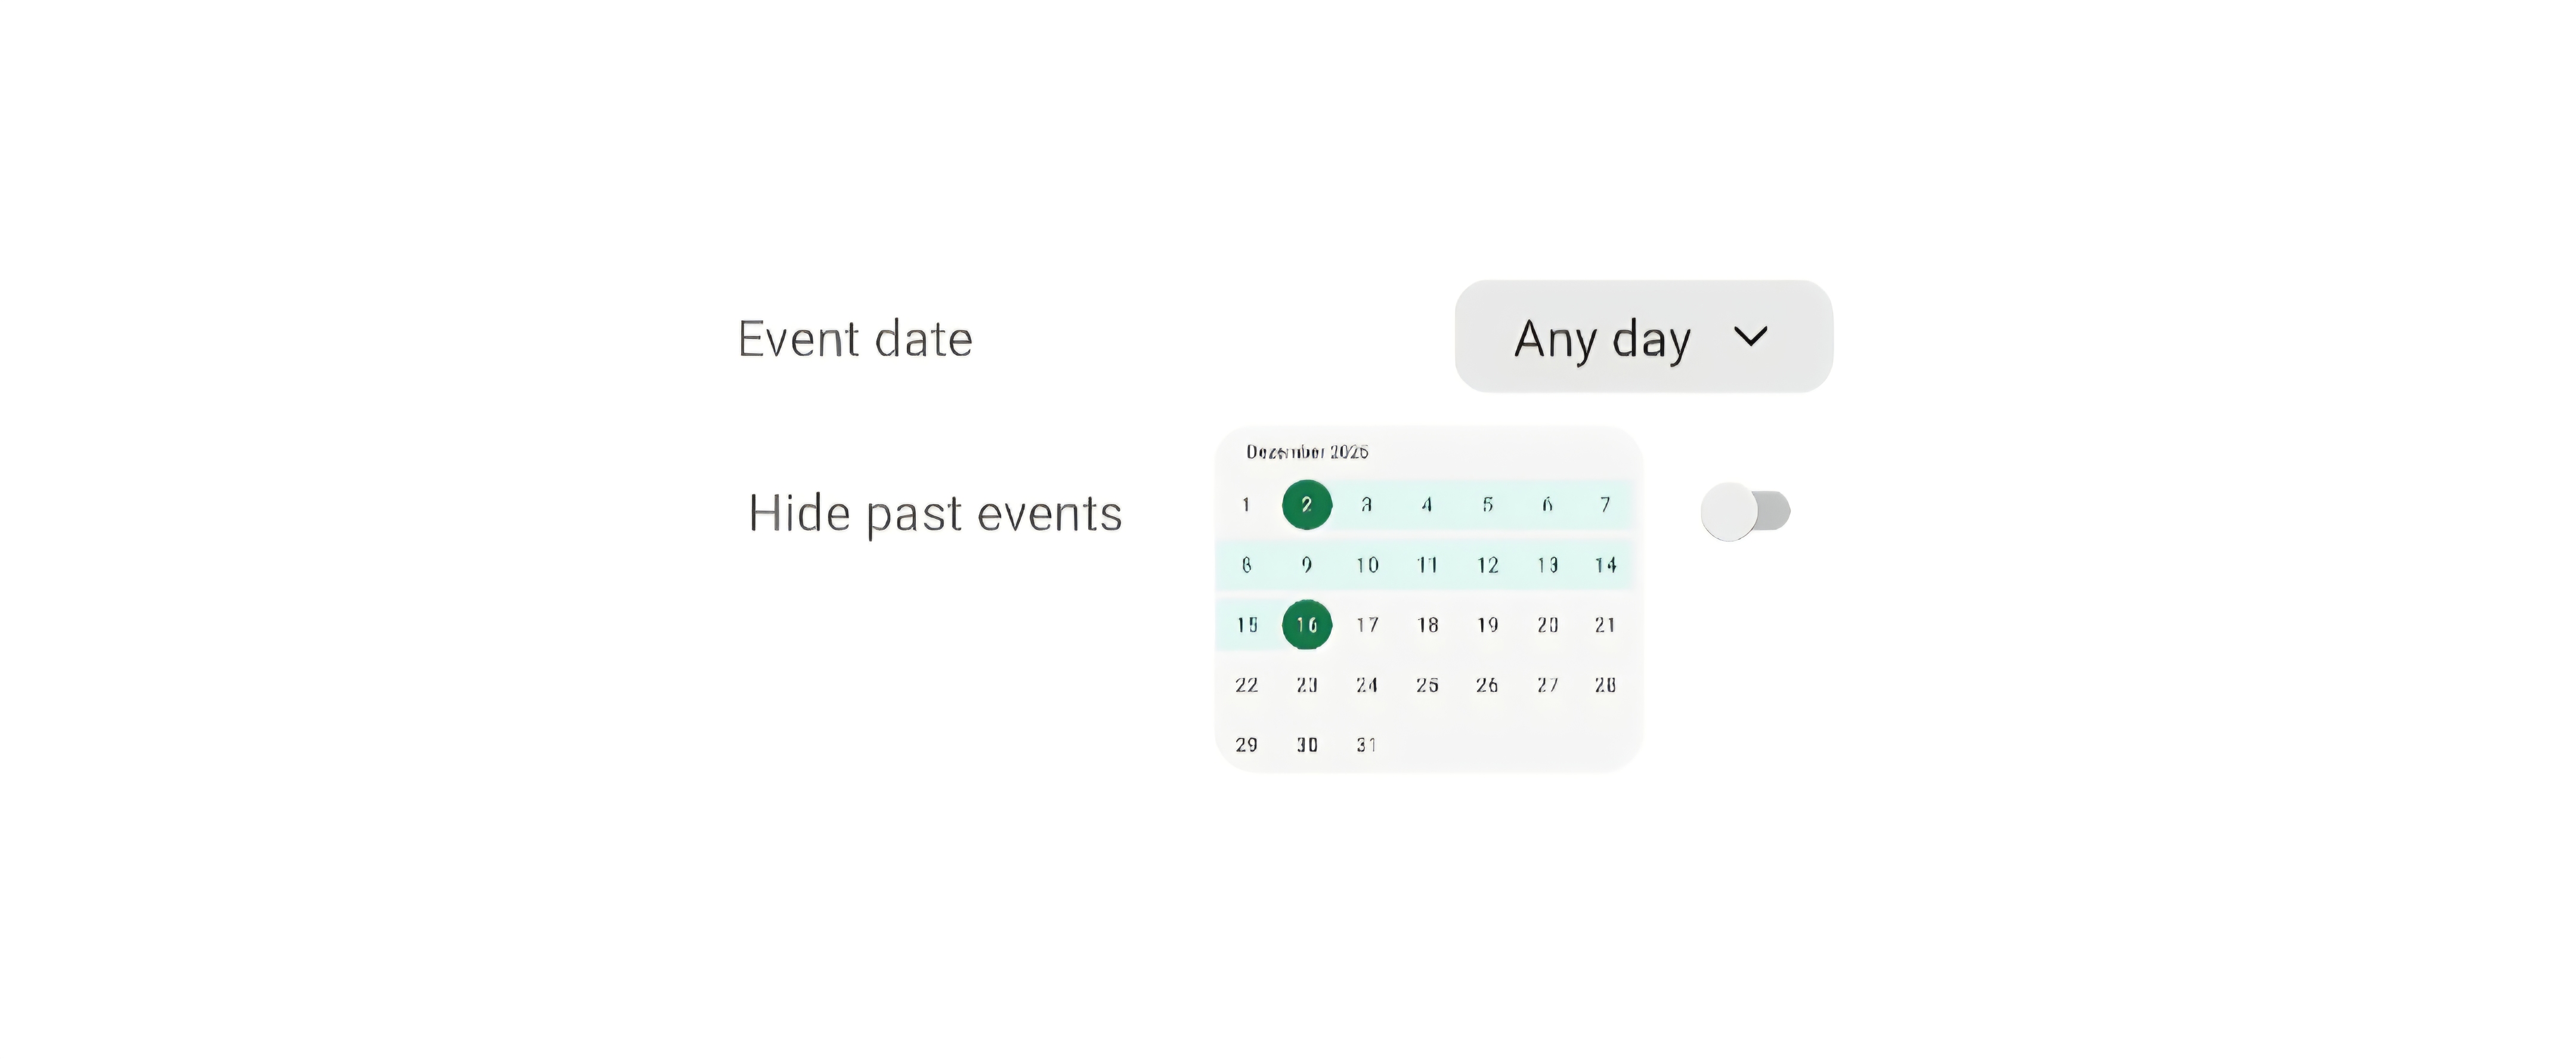Pick day 15 in the calendar

coord(1247,625)
